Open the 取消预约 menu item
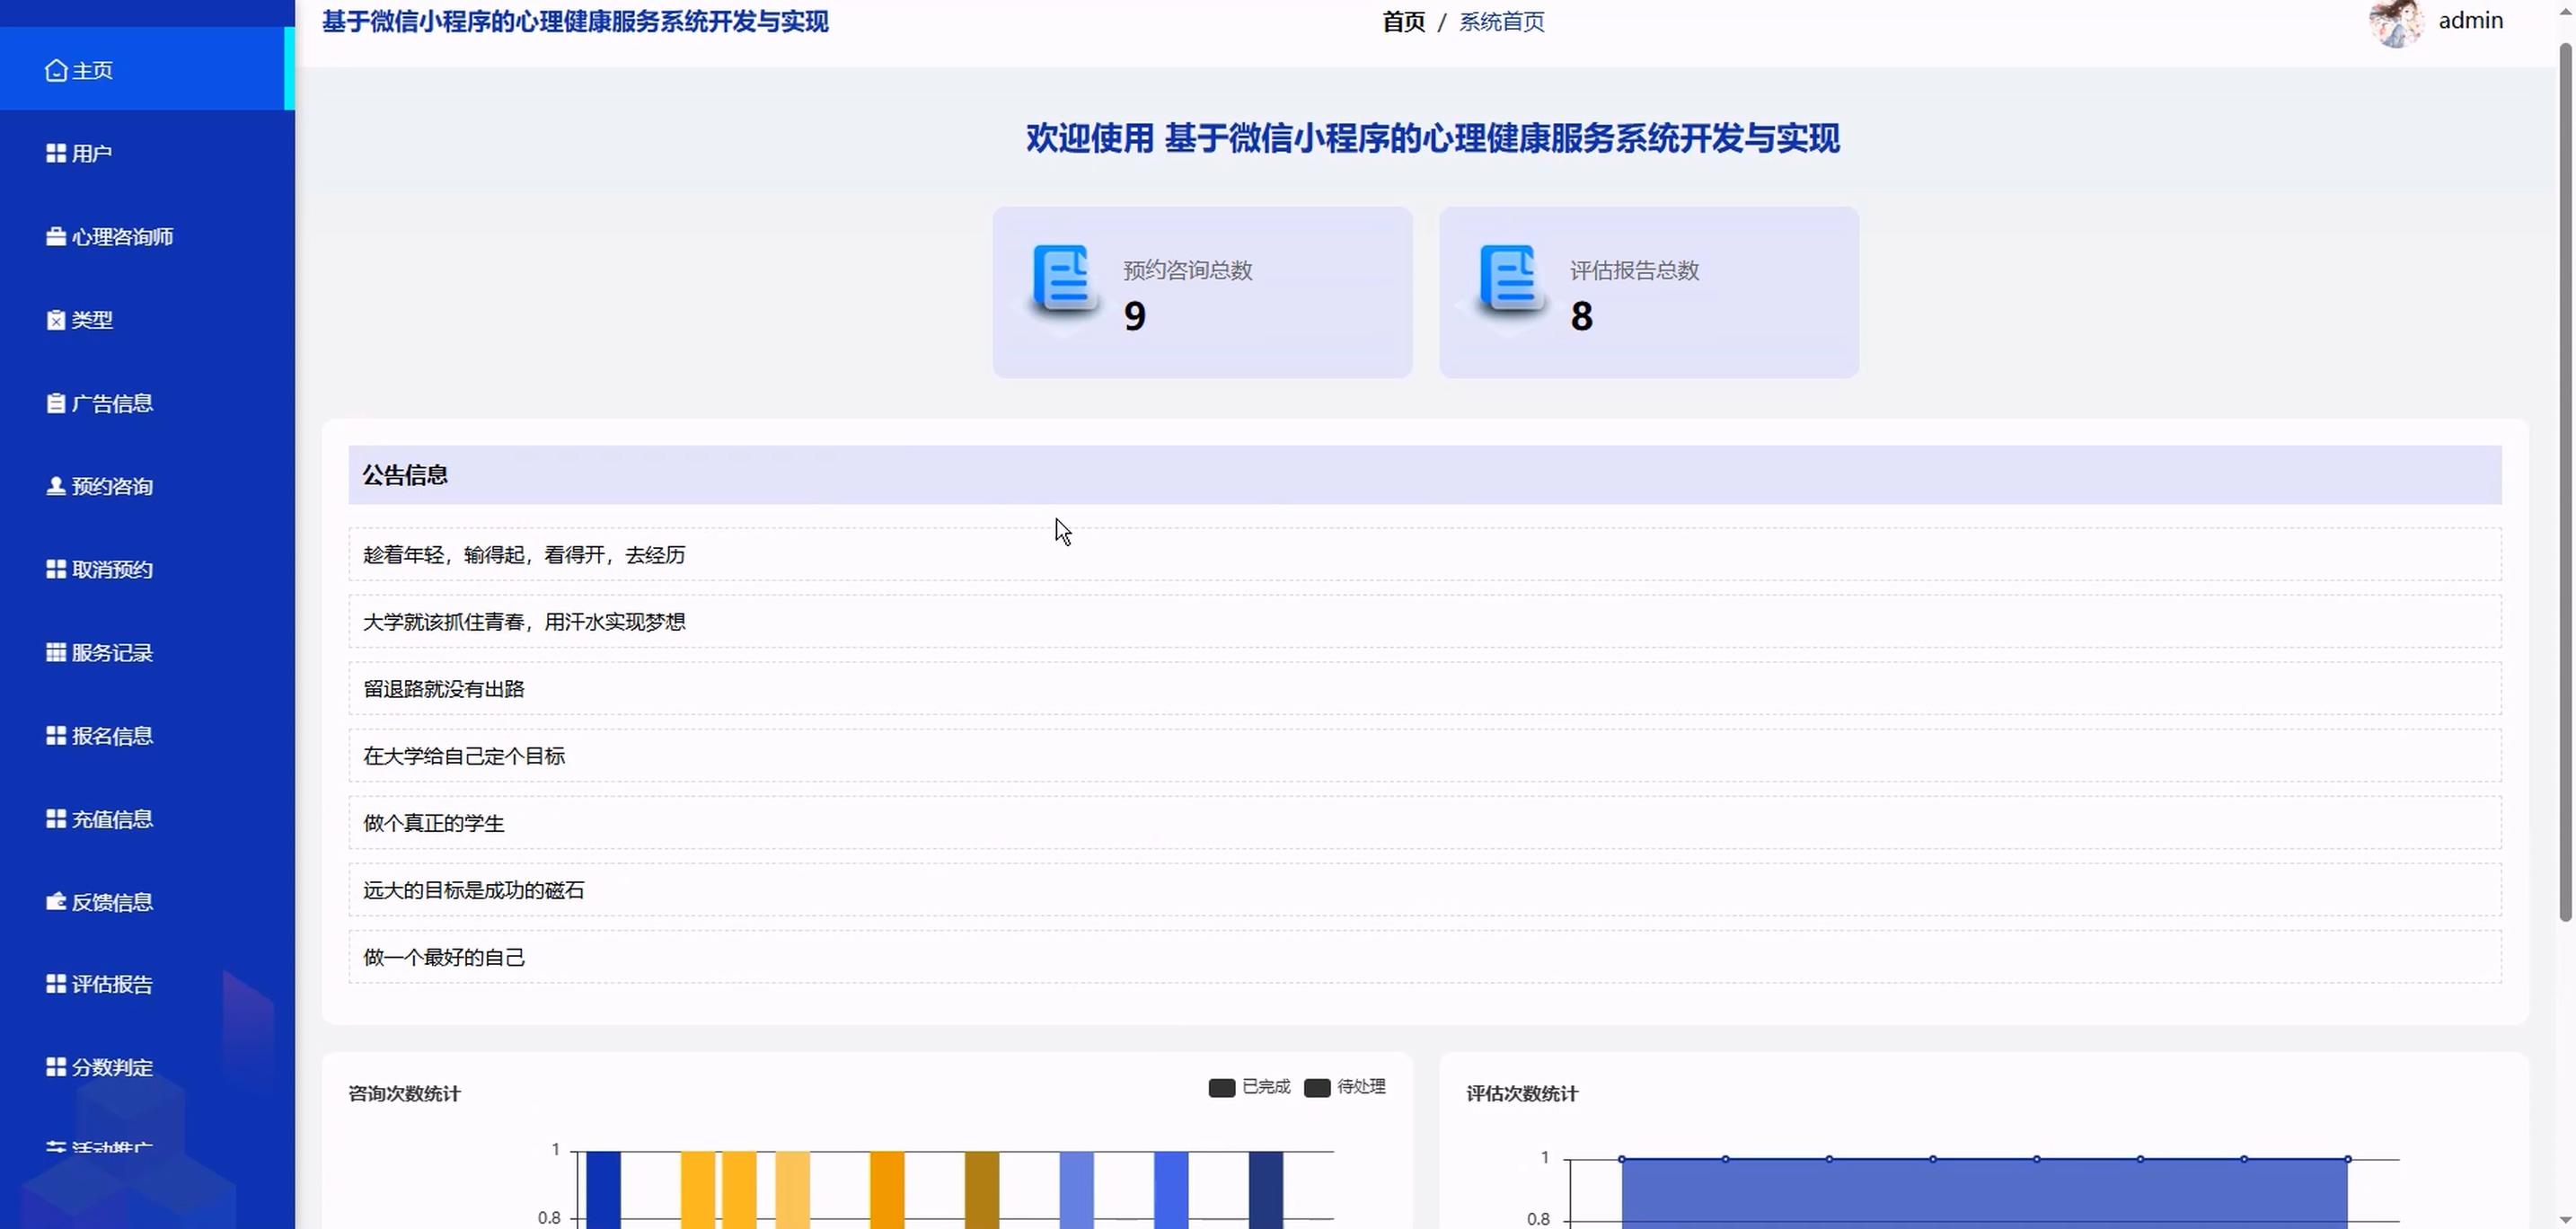The image size is (2576, 1229). [x=112, y=569]
